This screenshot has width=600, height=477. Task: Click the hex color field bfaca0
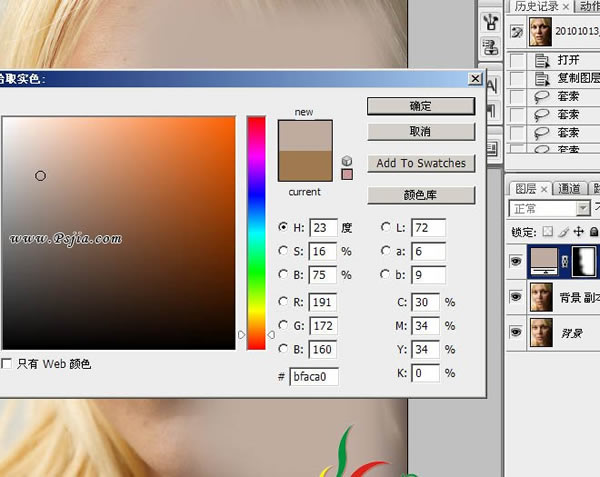point(314,377)
